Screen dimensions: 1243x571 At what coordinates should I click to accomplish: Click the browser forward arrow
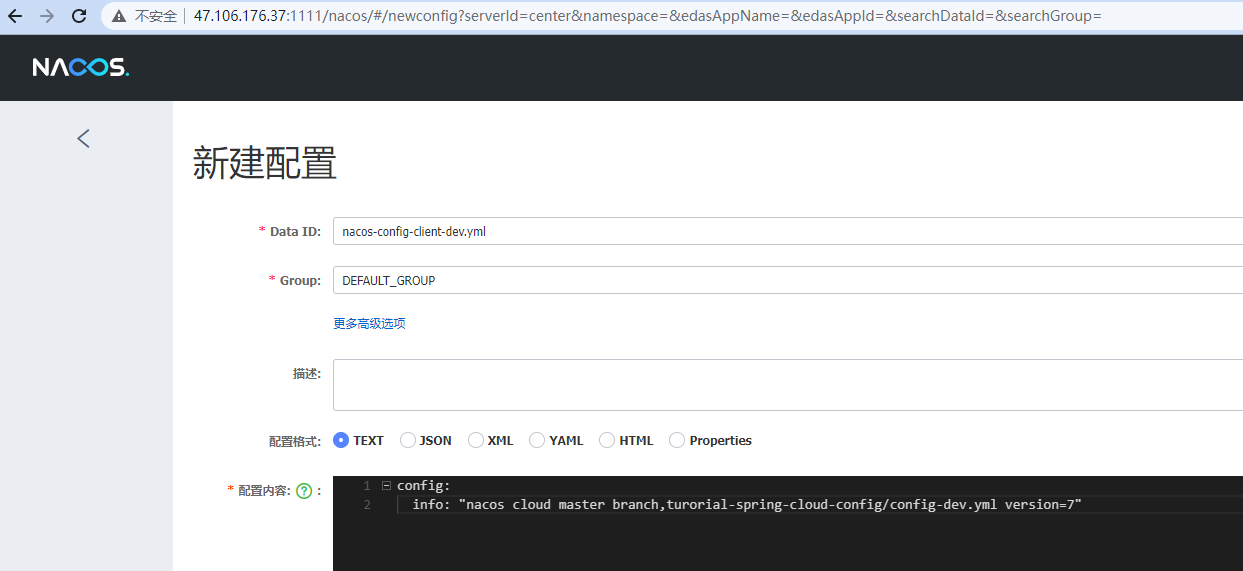(x=46, y=16)
